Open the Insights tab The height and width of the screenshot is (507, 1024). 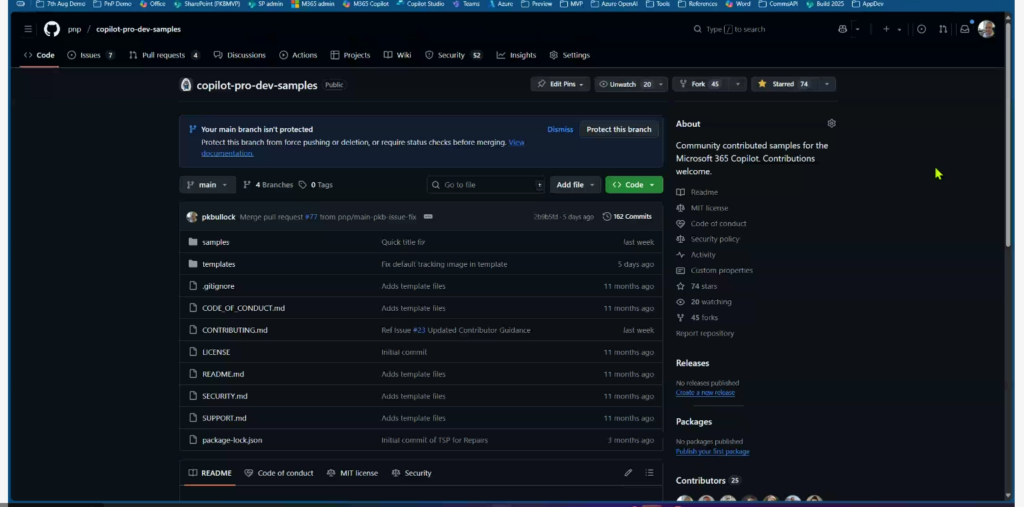point(516,55)
